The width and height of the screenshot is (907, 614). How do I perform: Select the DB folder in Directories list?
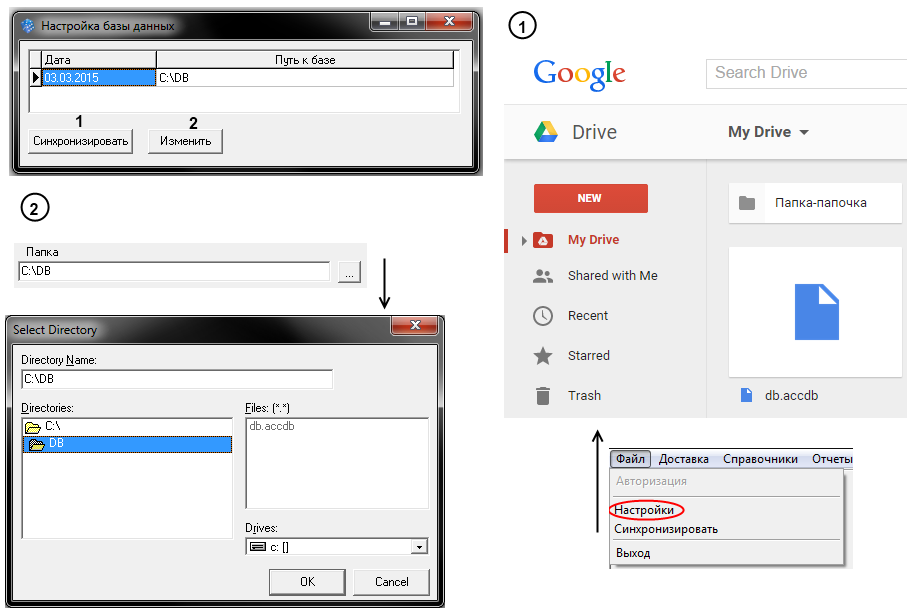point(127,444)
